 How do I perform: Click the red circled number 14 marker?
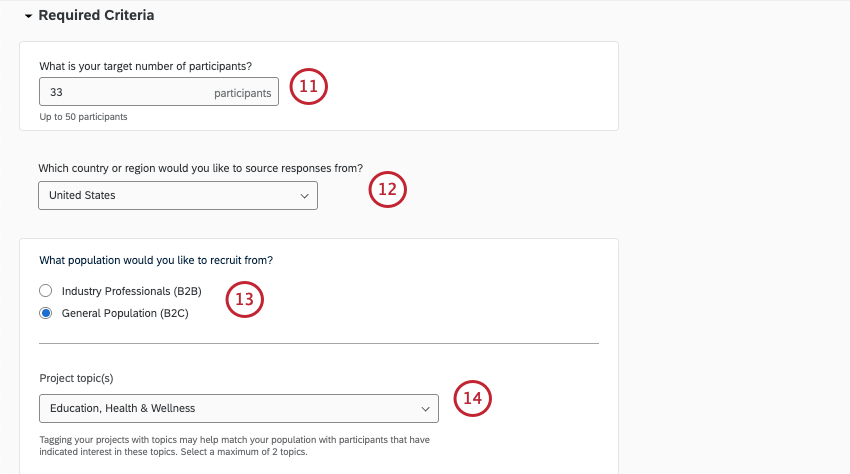(x=473, y=399)
